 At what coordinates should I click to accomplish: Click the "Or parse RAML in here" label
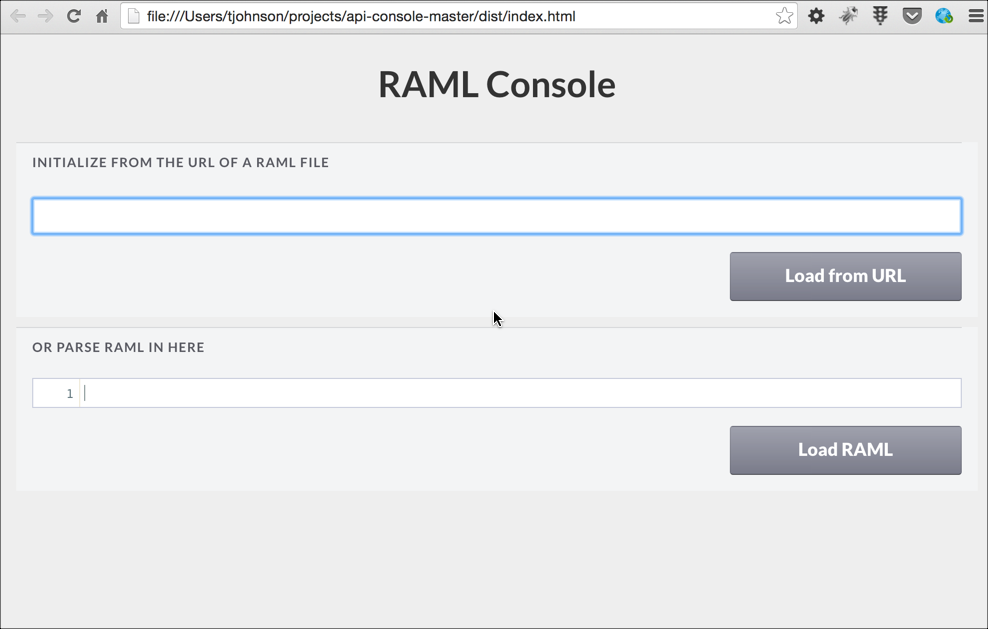pyautogui.click(x=118, y=347)
